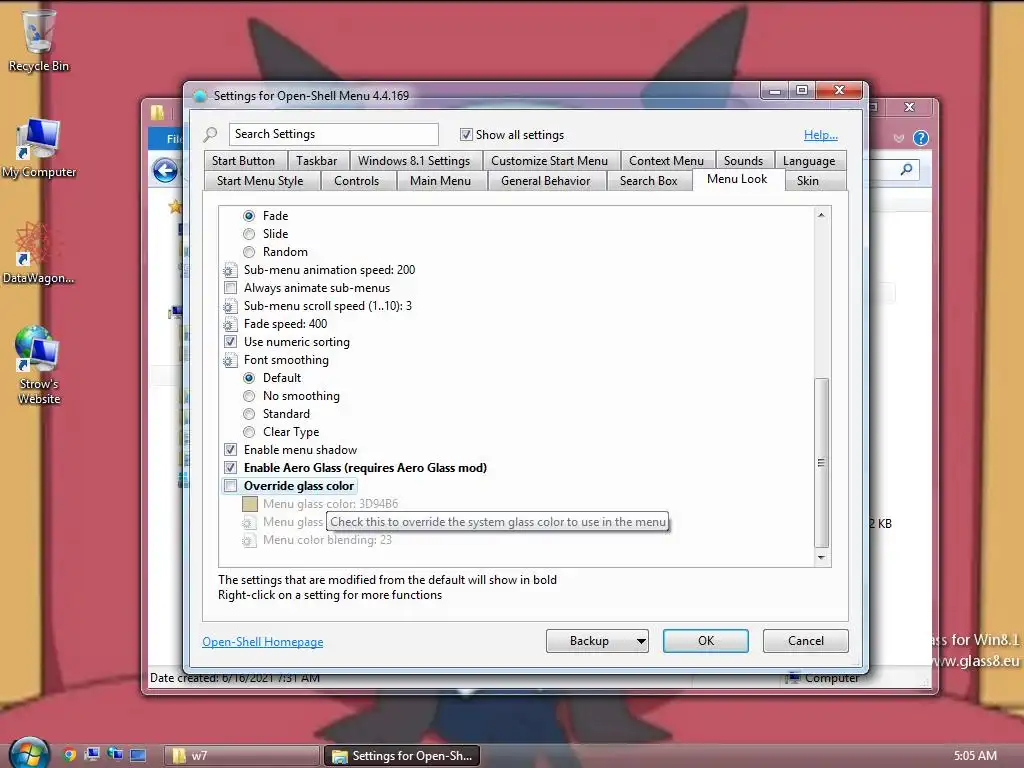Switch to Customize Start Menu tab

pos(549,161)
